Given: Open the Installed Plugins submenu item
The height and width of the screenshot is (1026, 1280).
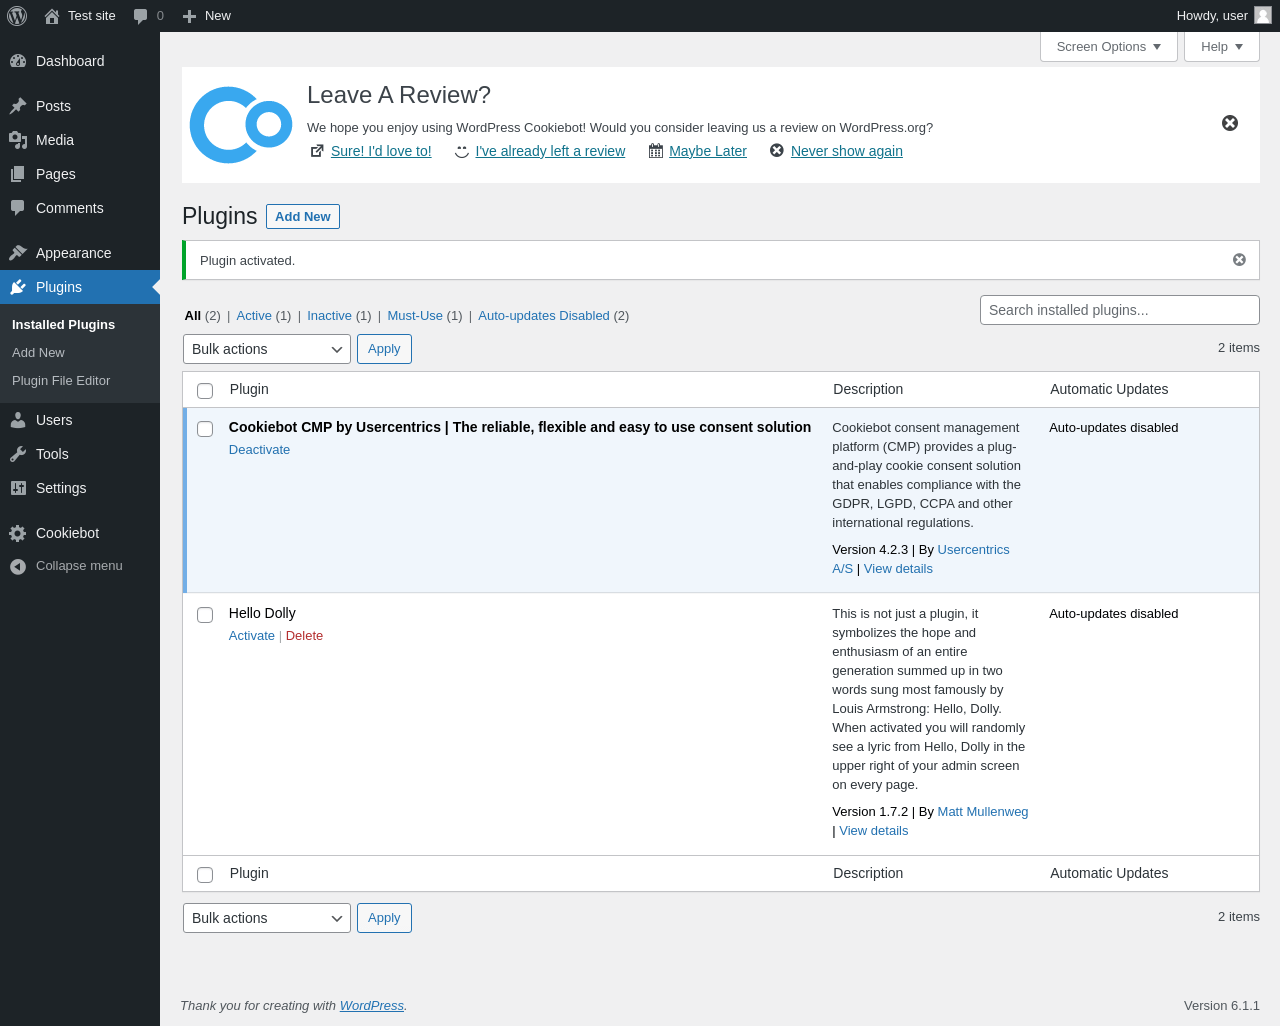Looking at the screenshot, I should (x=63, y=325).
